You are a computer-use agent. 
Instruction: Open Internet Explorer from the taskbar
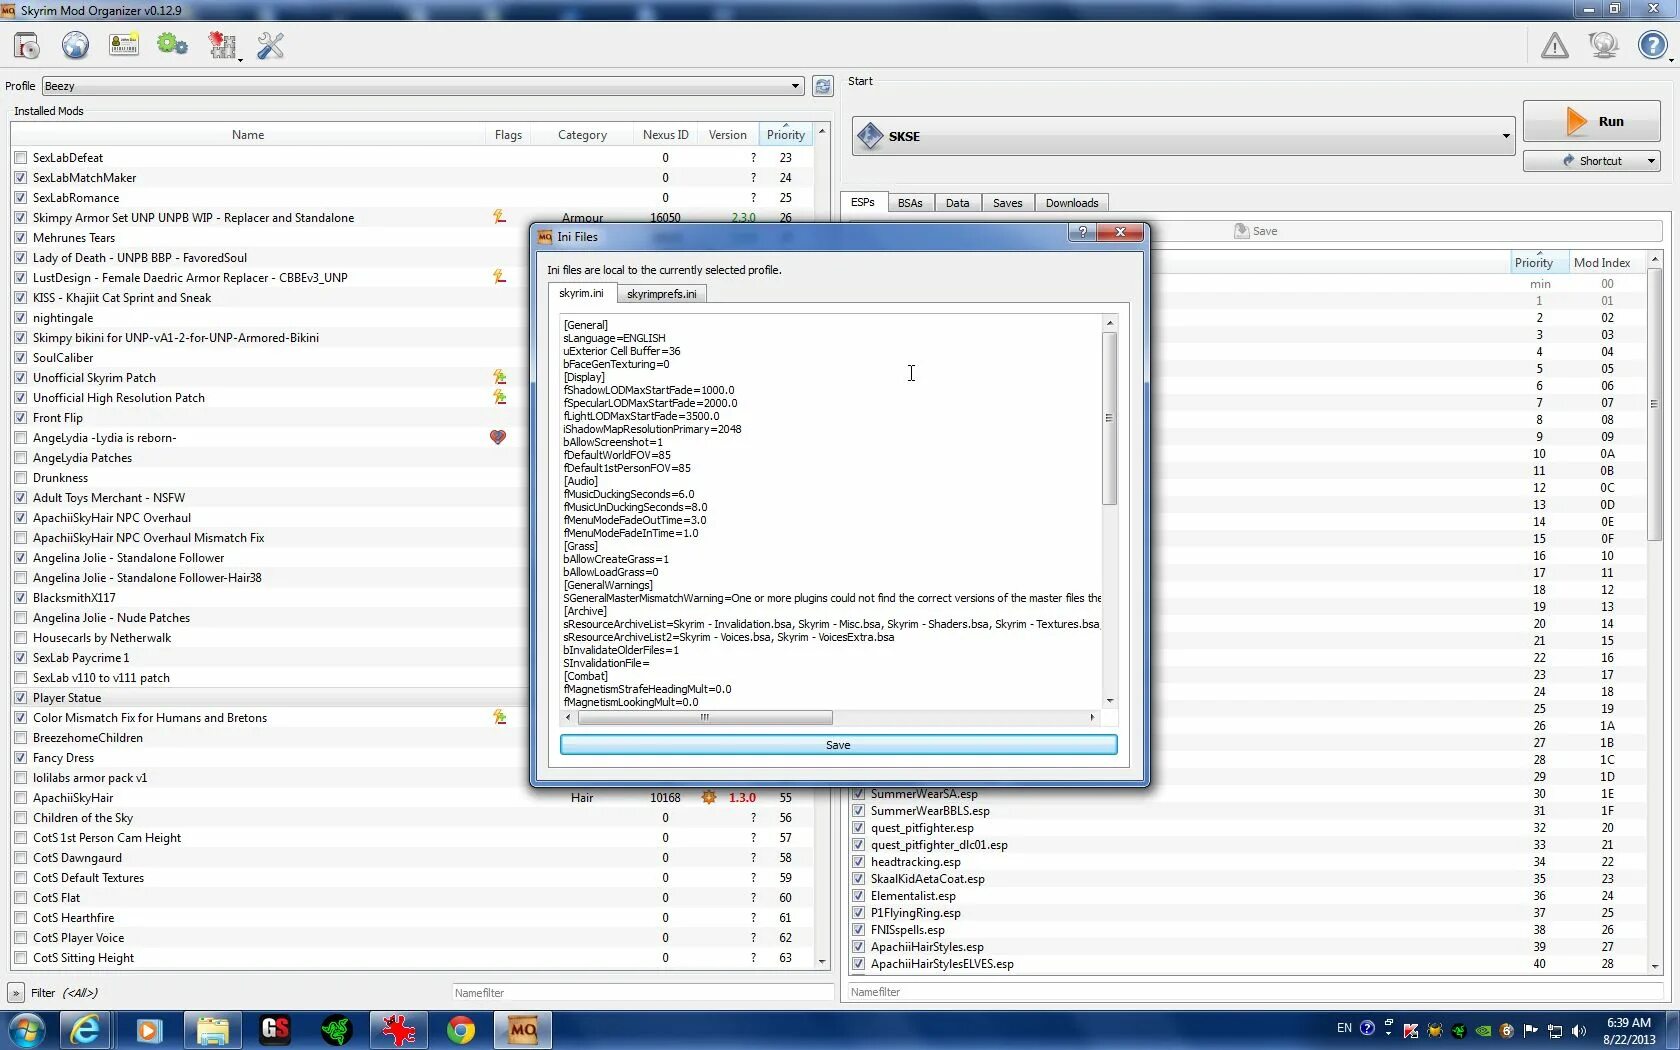click(86, 1030)
